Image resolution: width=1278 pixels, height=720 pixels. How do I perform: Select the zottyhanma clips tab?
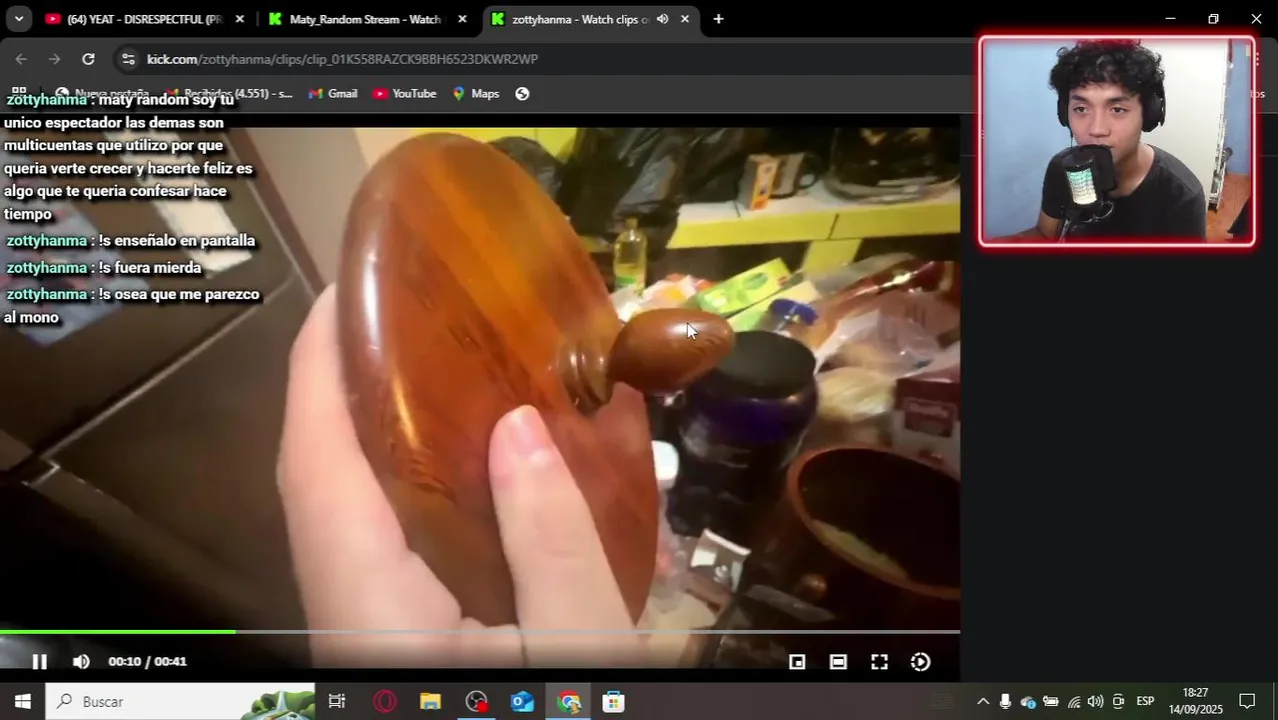(x=580, y=19)
